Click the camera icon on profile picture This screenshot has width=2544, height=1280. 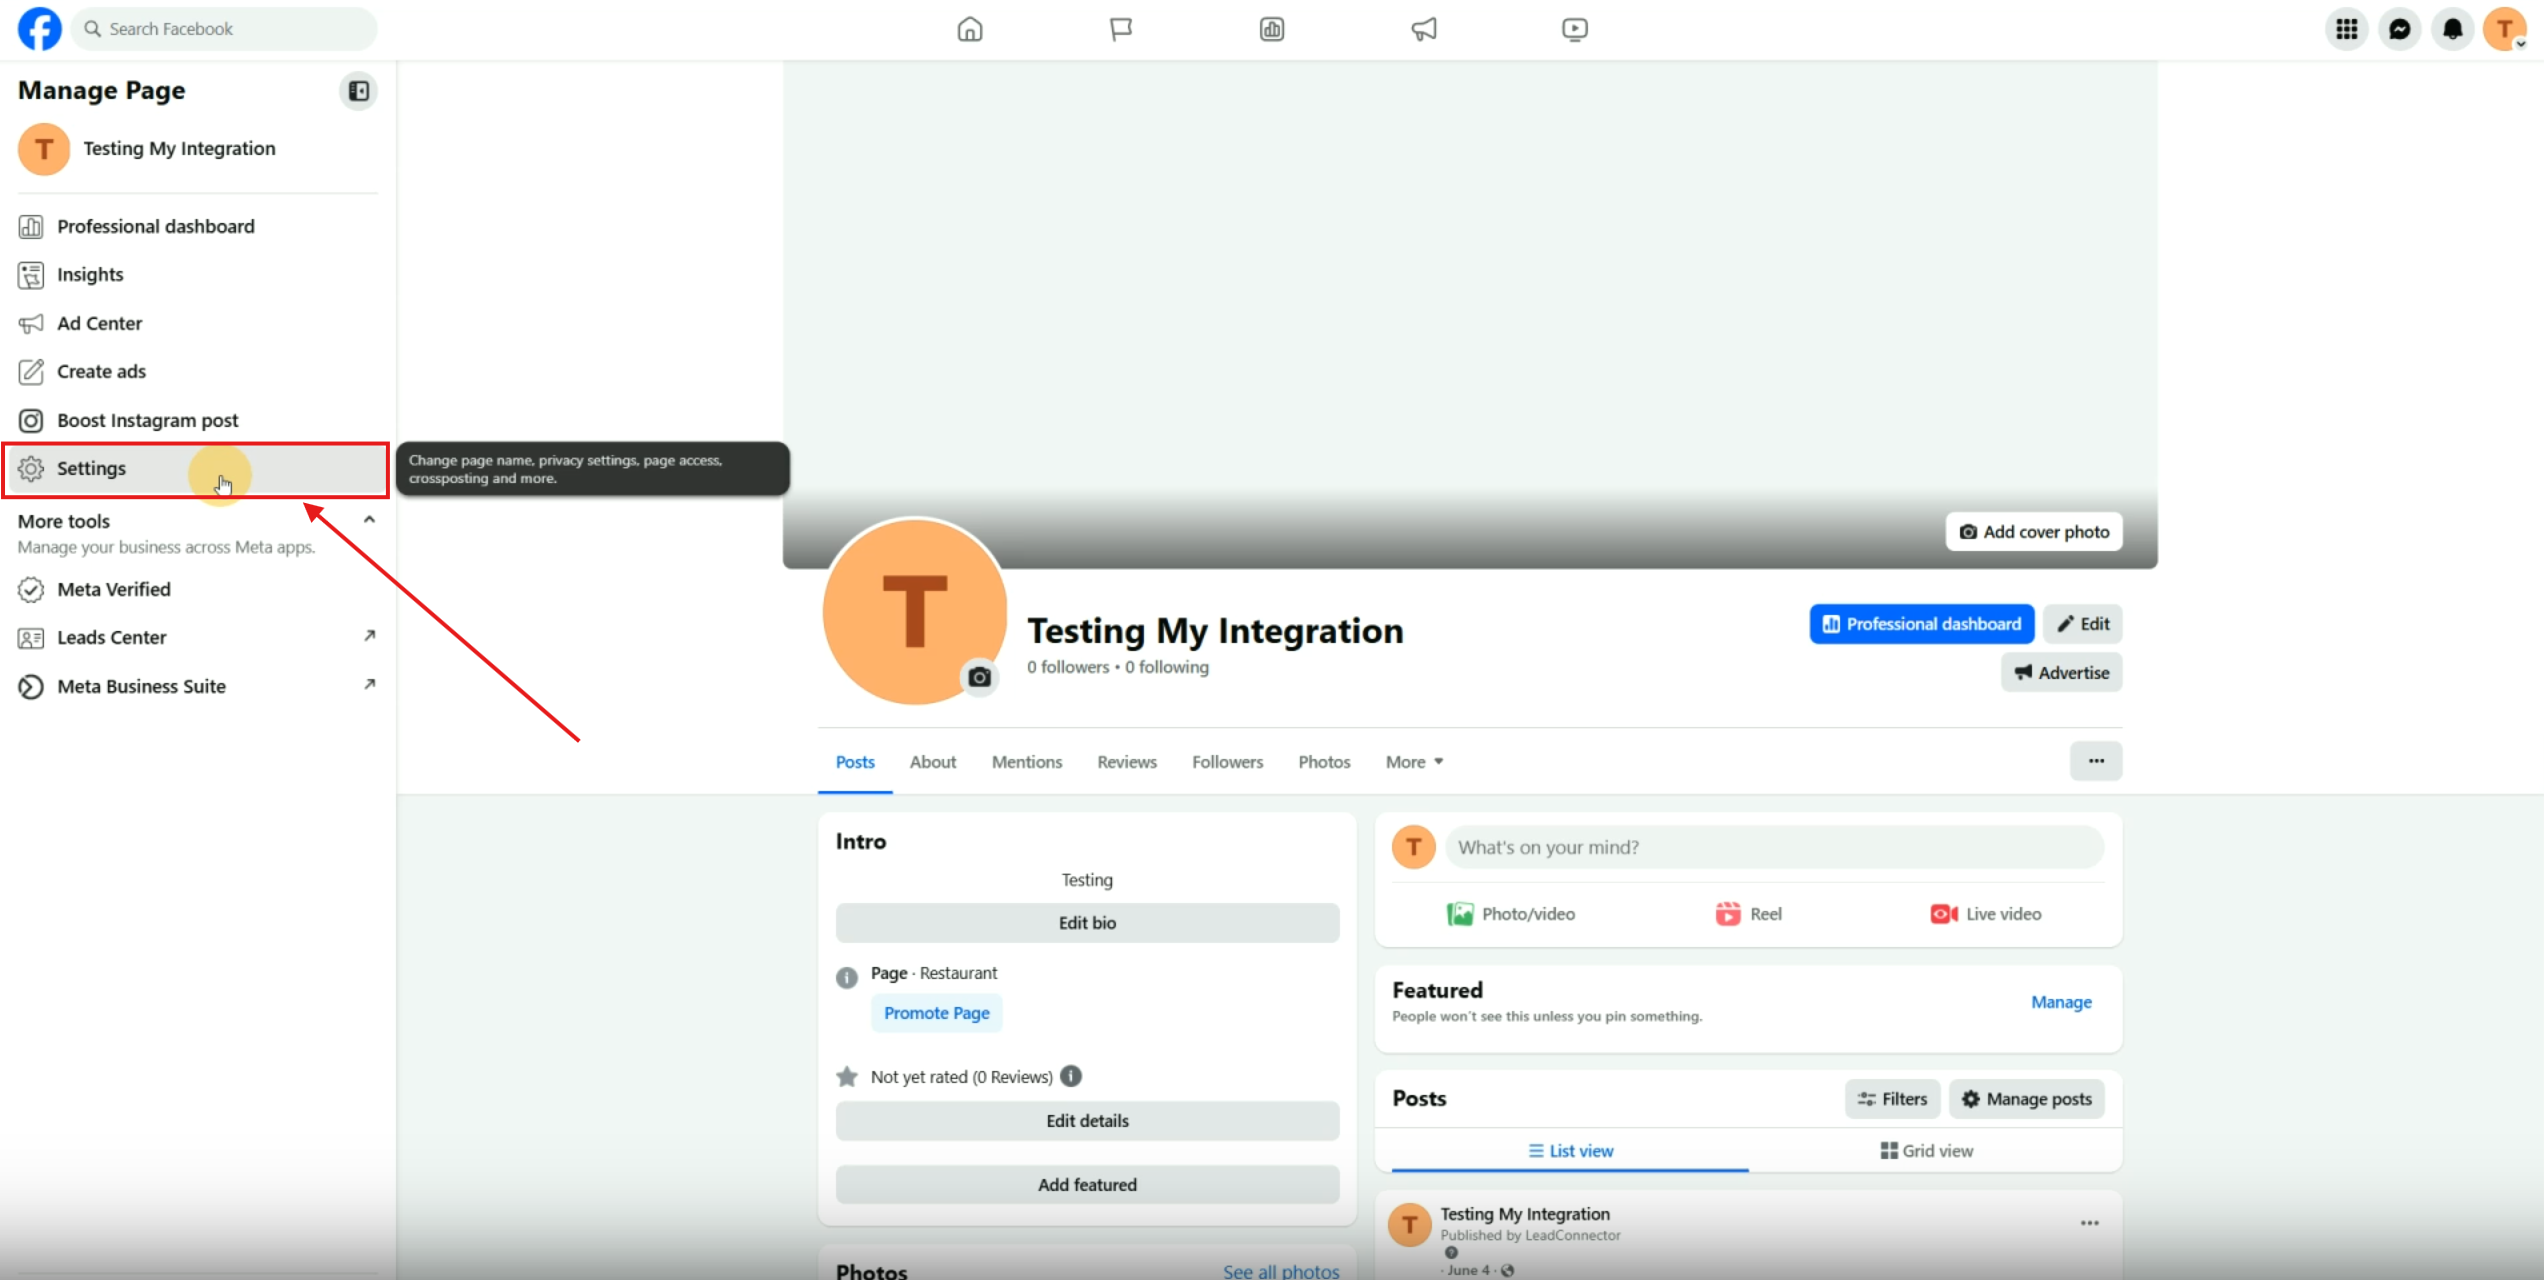pyautogui.click(x=980, y=677)
